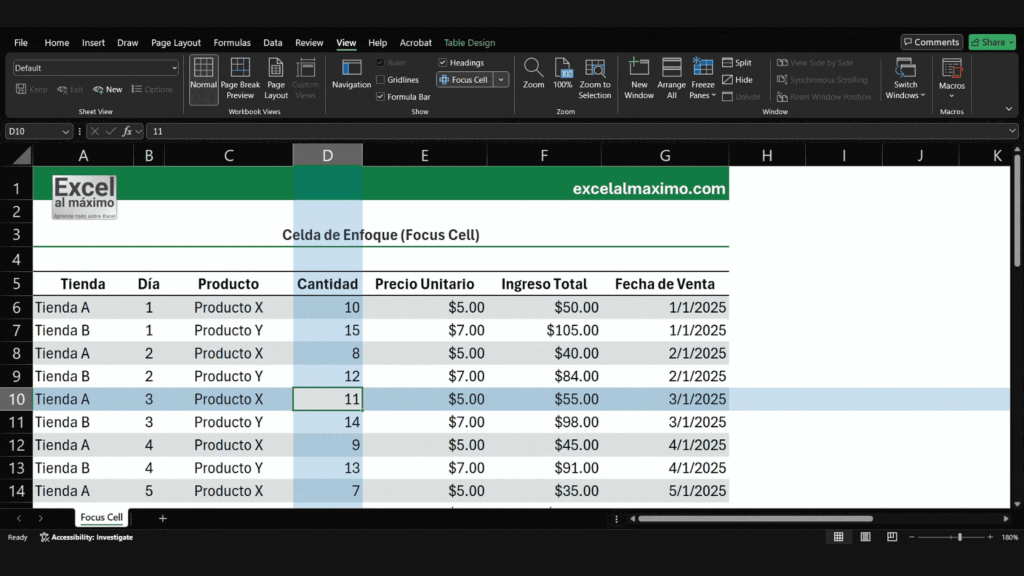Expand the Name Box dropdown
This screenshot has width=1024, height=576.
[65, 131]
